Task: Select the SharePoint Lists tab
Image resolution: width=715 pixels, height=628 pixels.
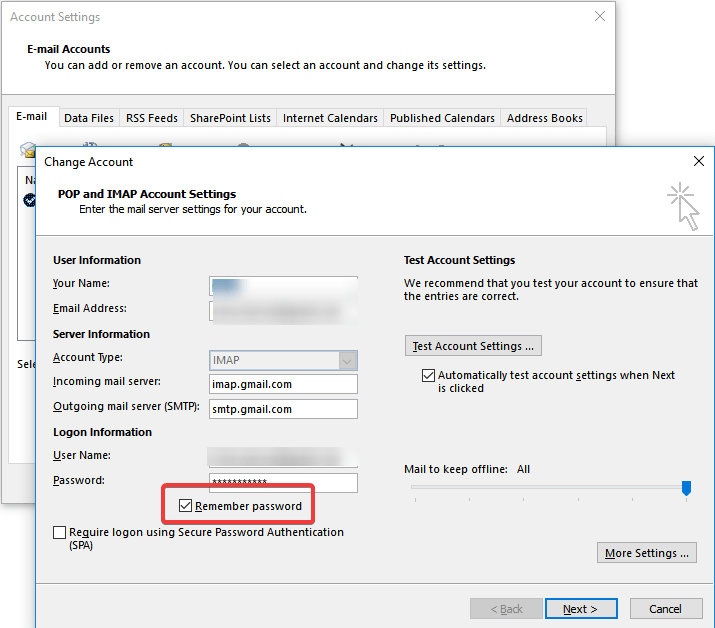Action: 230,118
